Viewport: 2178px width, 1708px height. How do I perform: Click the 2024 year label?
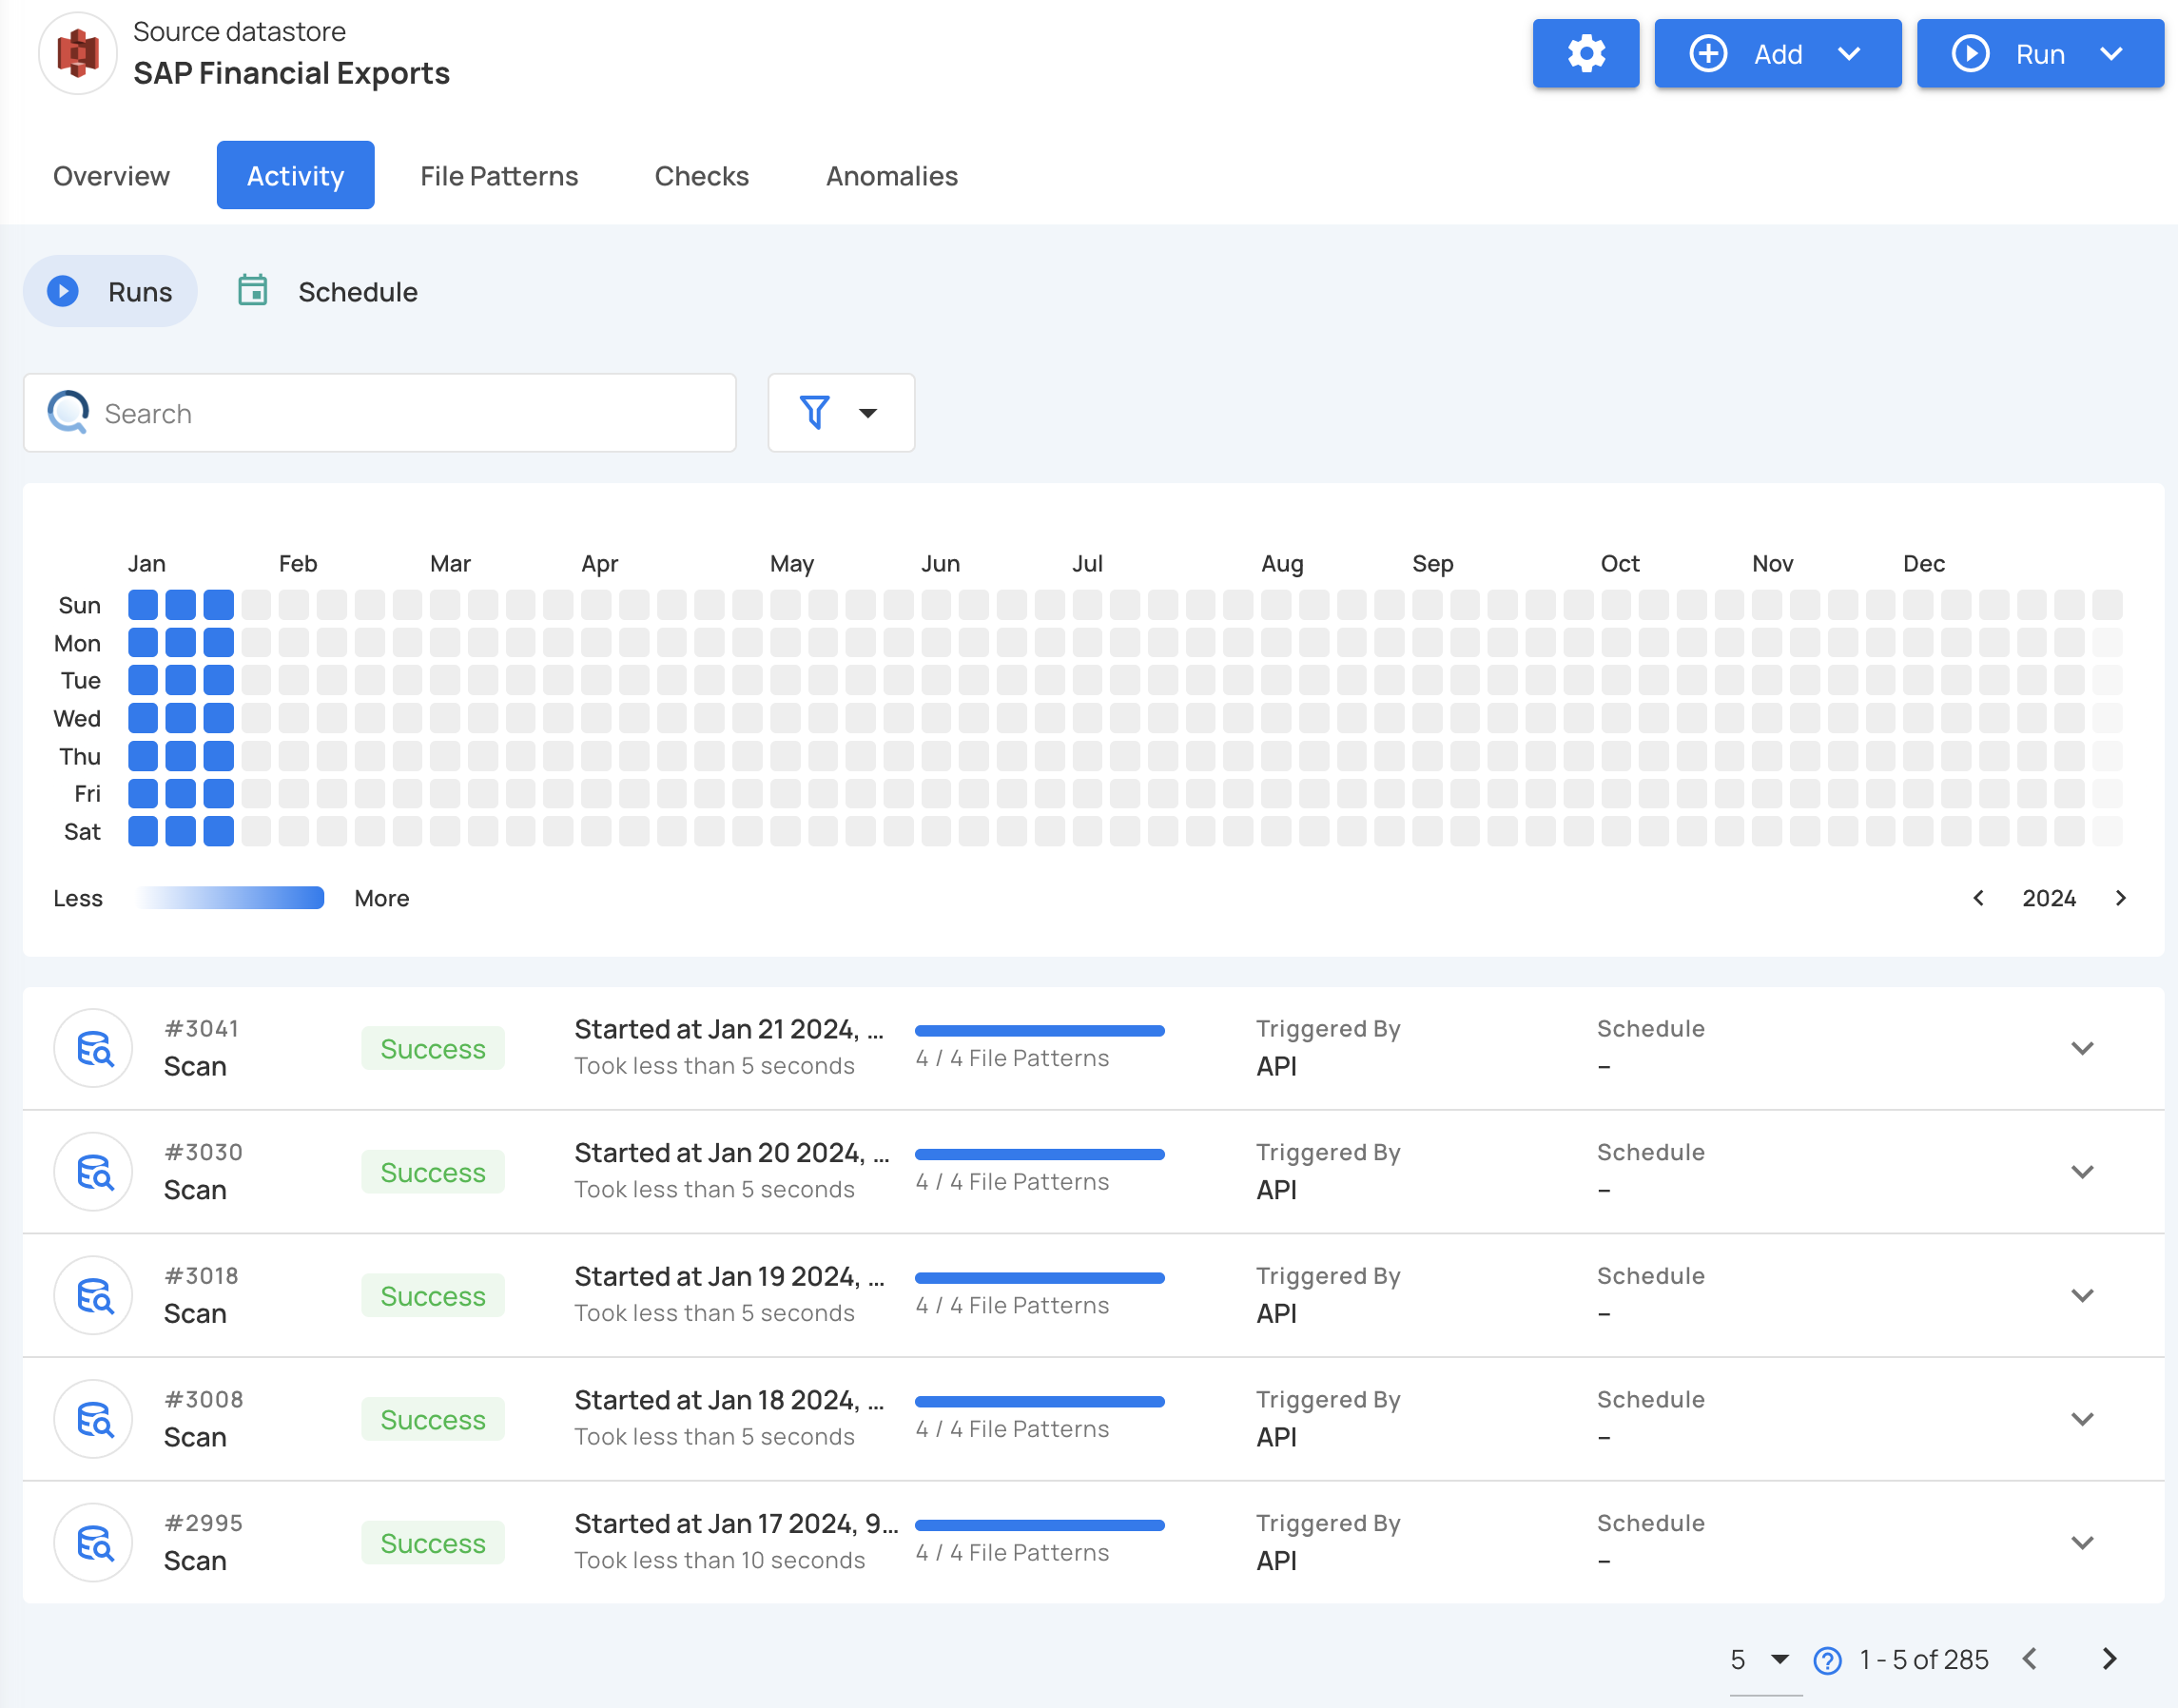tap(2048, 898)
